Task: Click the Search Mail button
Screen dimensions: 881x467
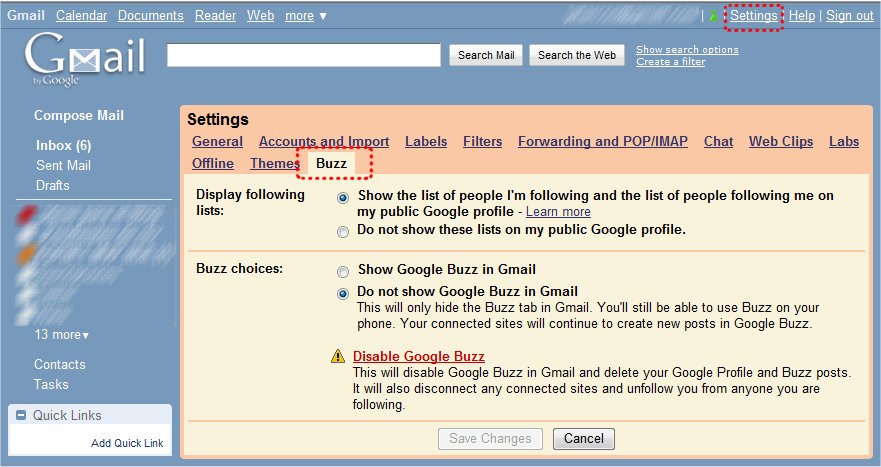Action: (486, 55)
